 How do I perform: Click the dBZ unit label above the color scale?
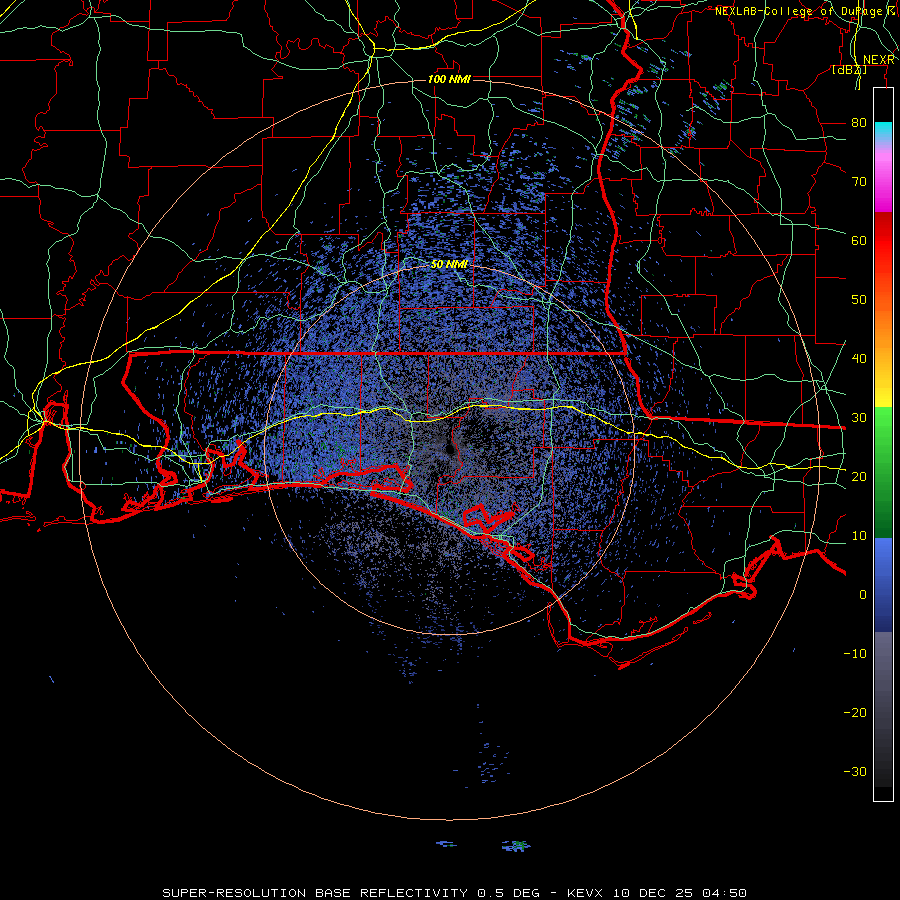point(850,70)
